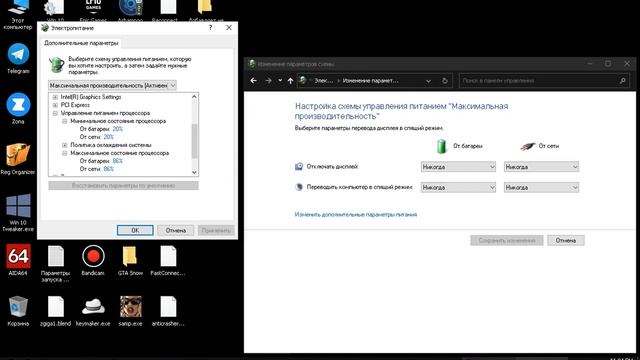Open the anticrasher... file icon
Image resolution: width=640 pixels, height=360 pixels.
click(x=168, y=311)
